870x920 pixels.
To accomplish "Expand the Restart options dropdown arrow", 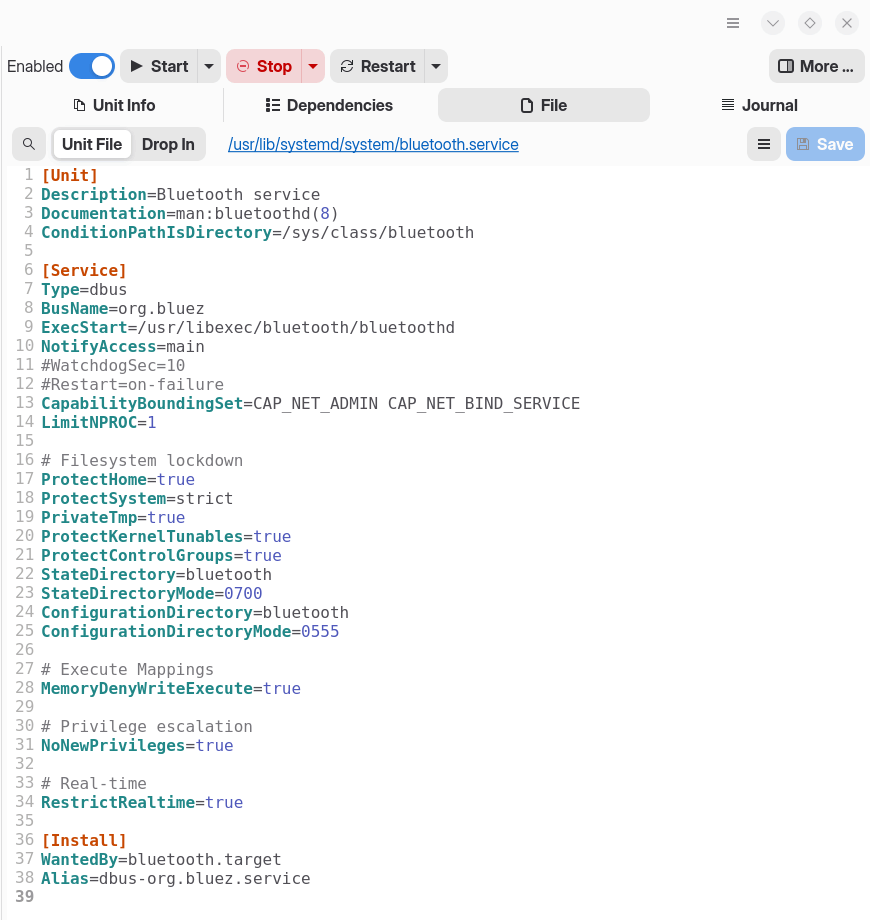I will [435, 66].
